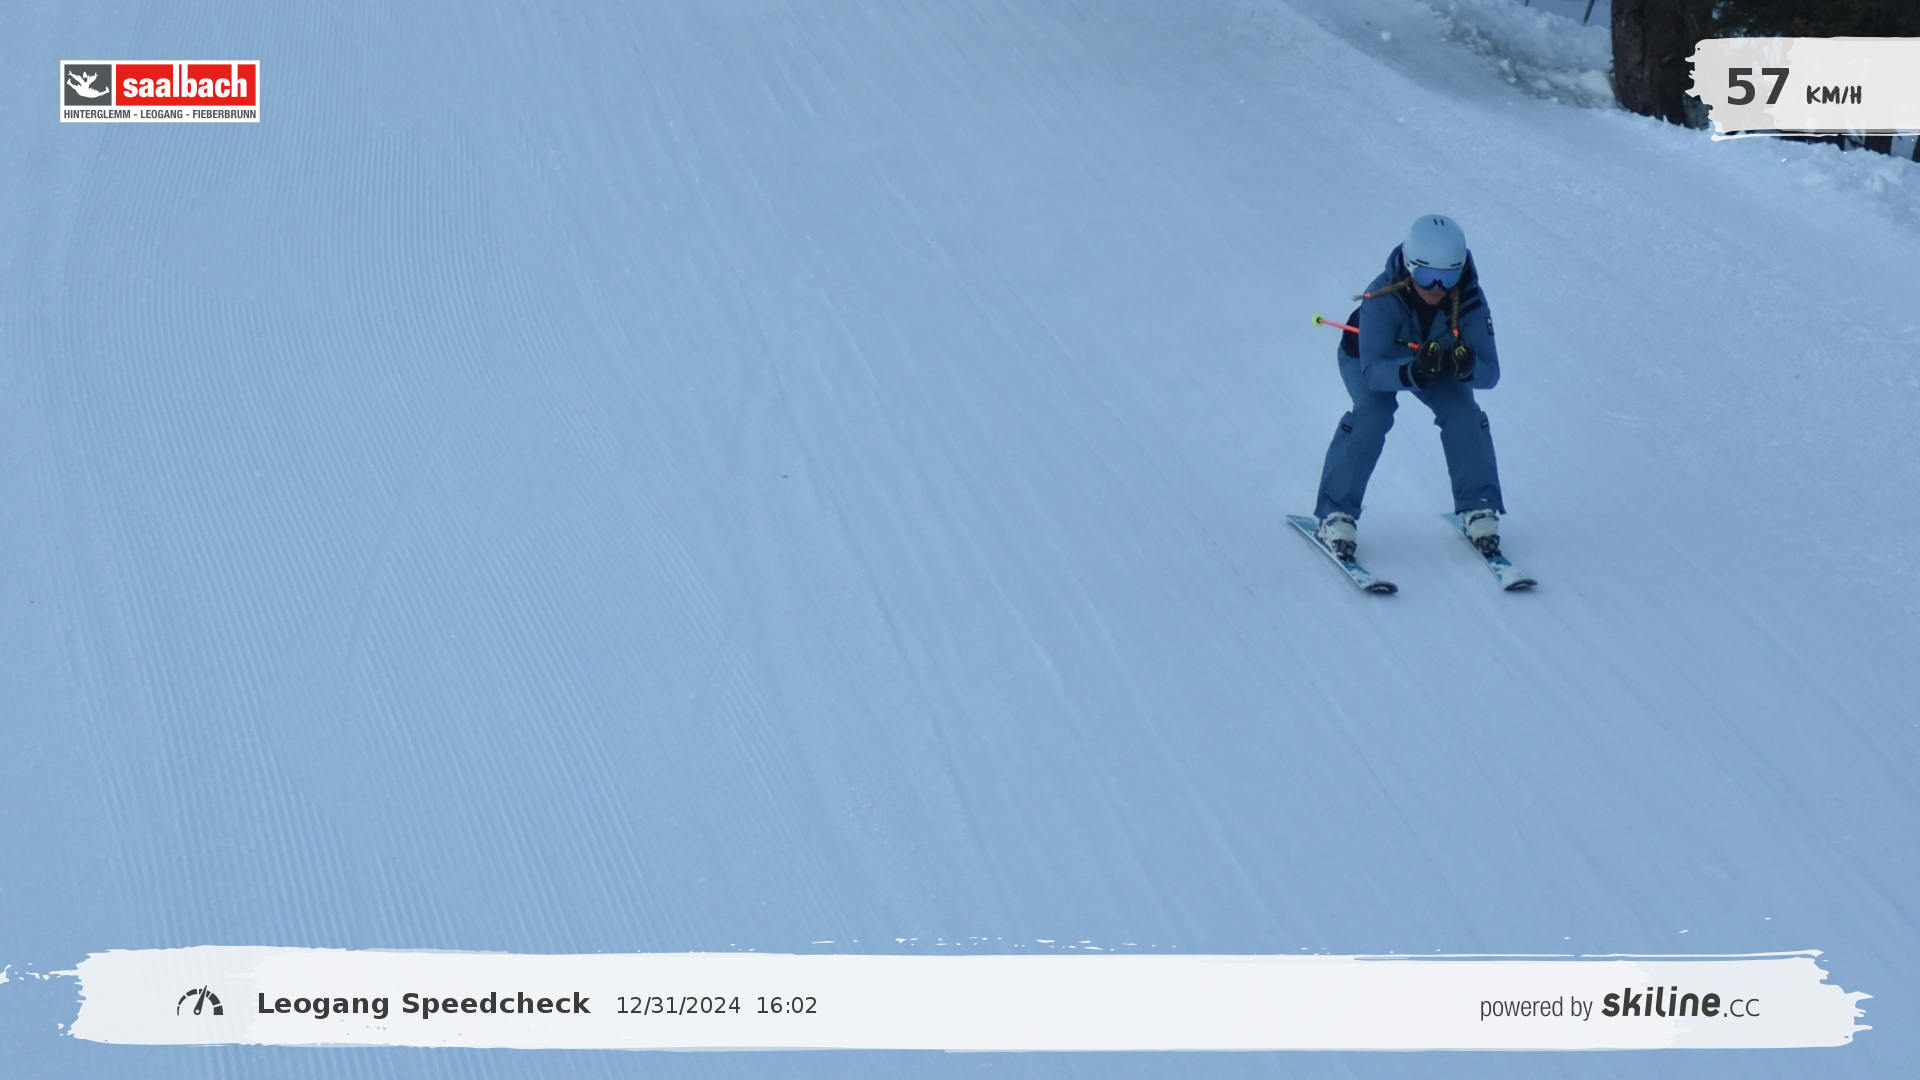
Task: Click the date 12/31/2024
Action: (x=677, y=1006)
